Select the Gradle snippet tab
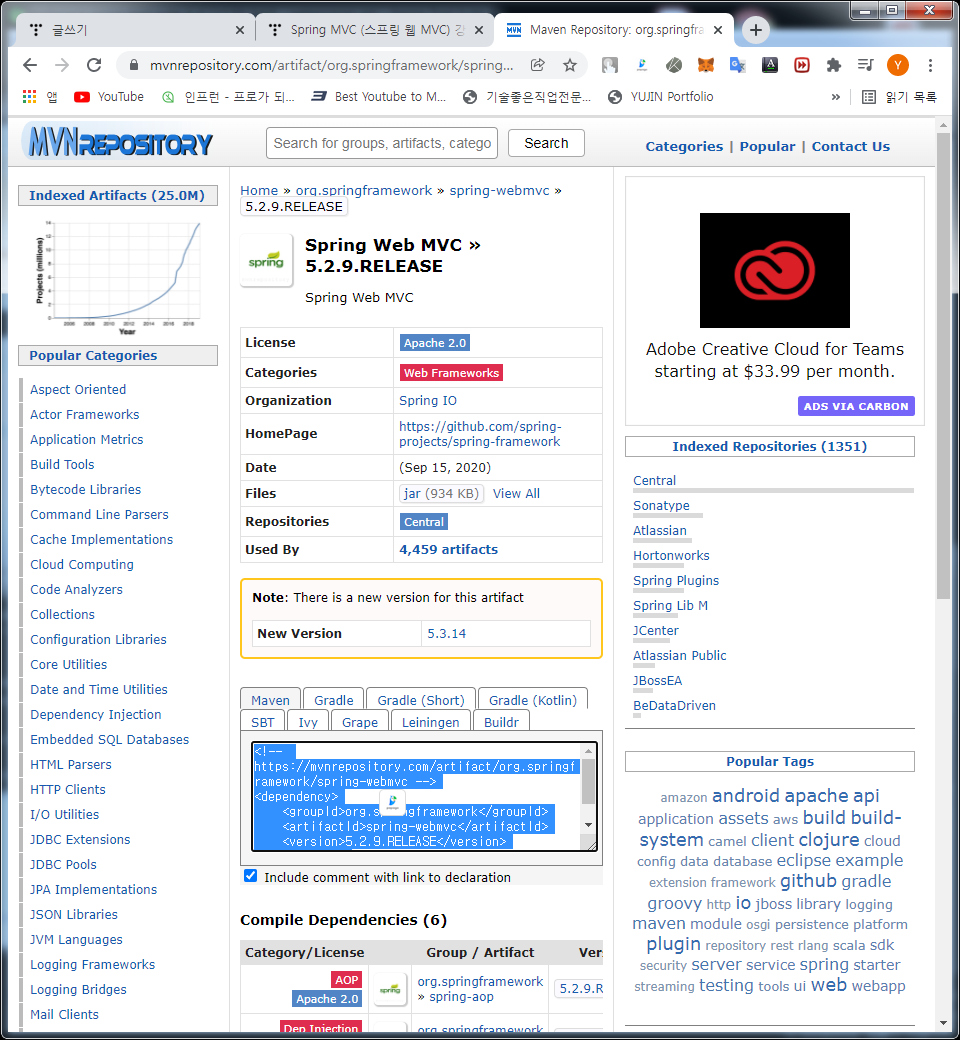The image size is (960, 1040). [333, 700]
